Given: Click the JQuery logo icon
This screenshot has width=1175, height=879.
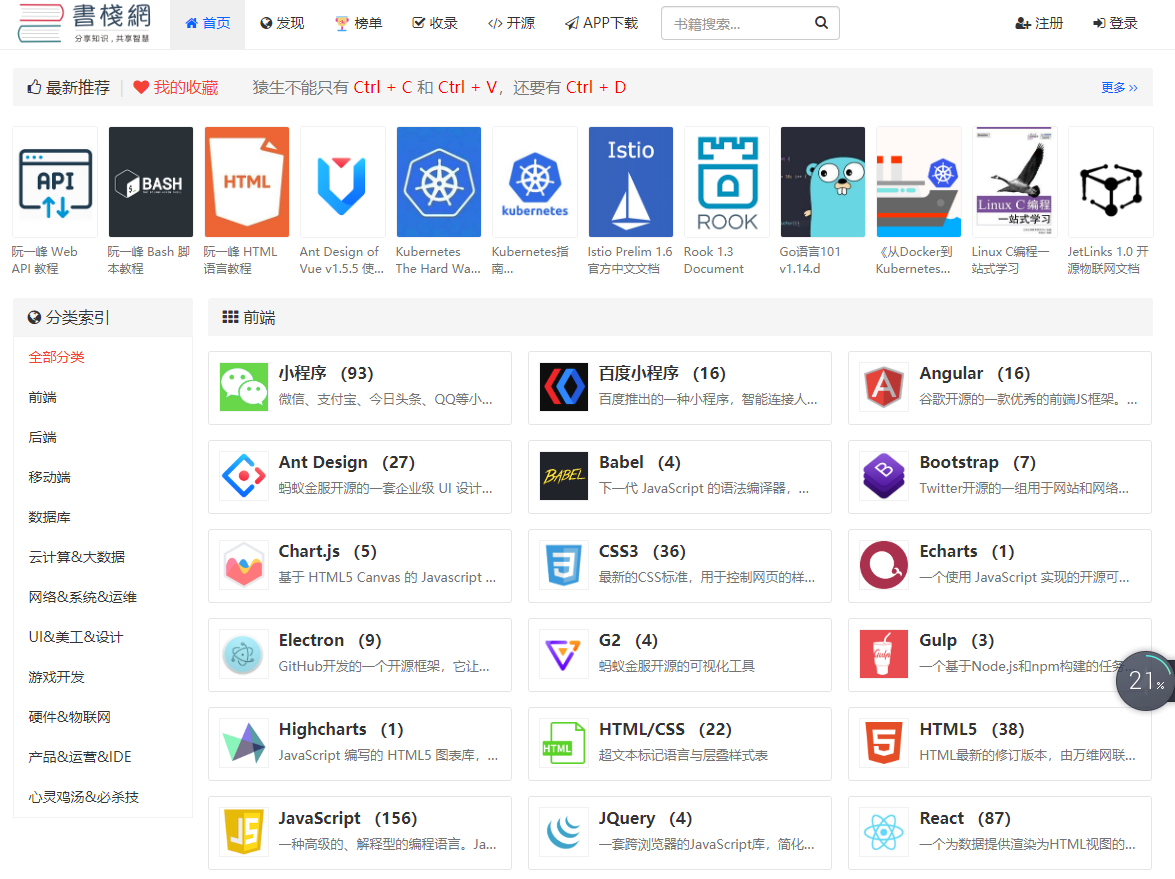Looking at the screenshot, I should tap(564, 832).
